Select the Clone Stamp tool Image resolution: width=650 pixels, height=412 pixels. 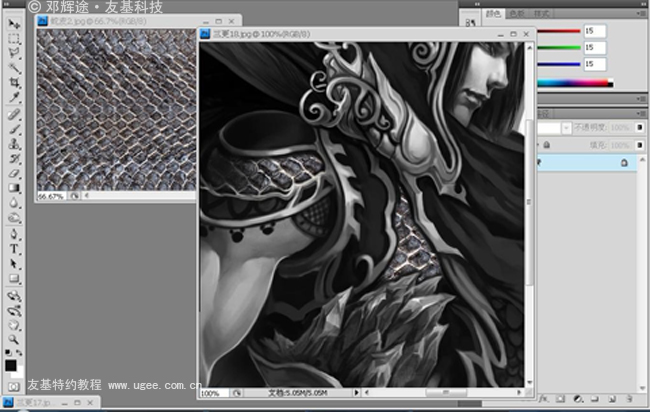pyautogui.click(x=14, y=144)
